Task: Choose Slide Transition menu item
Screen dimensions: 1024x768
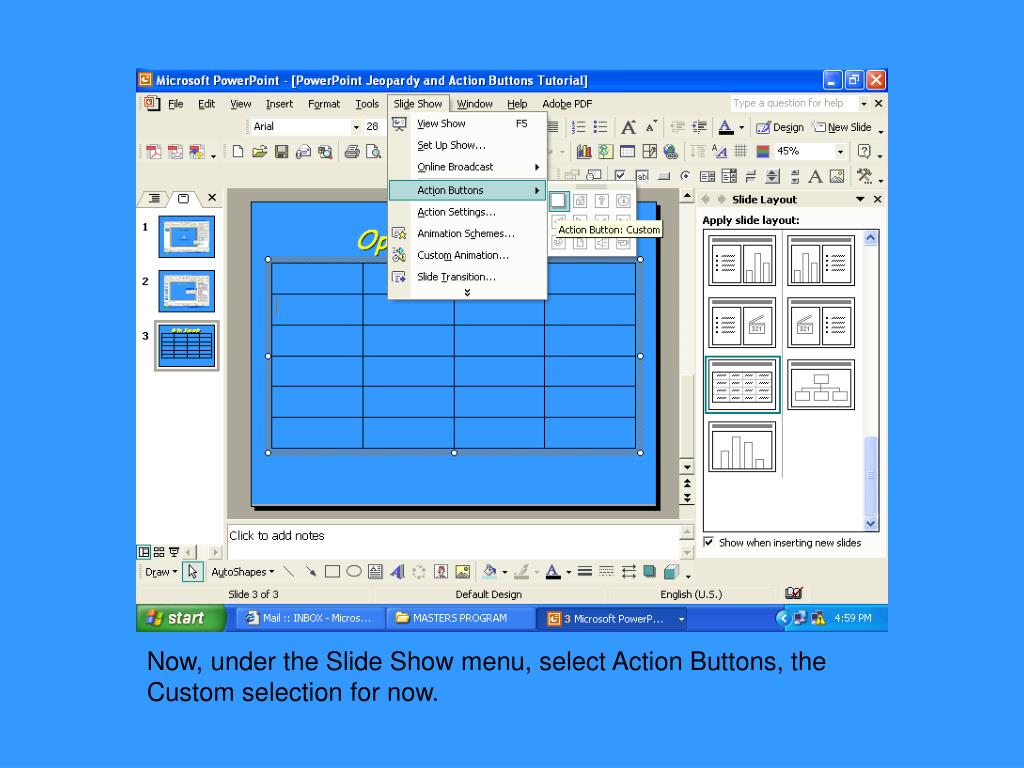Action: tap(468, 276)
